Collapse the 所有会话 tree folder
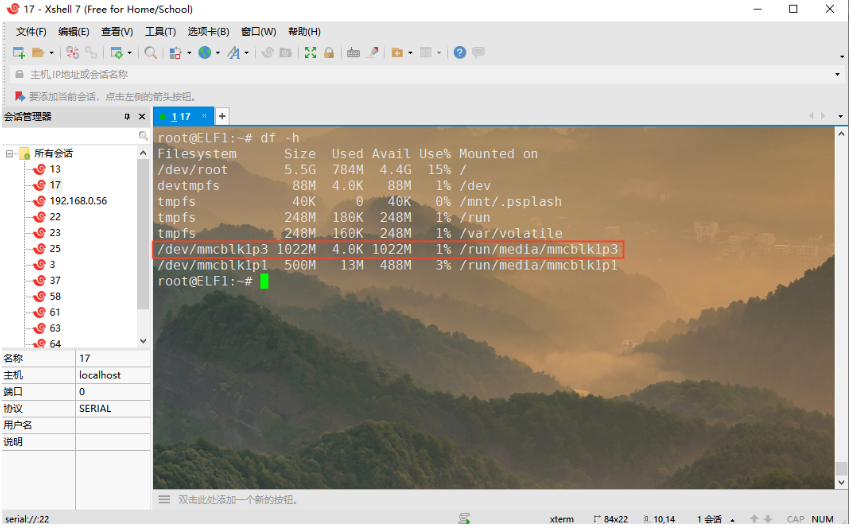 pos(10,154)
